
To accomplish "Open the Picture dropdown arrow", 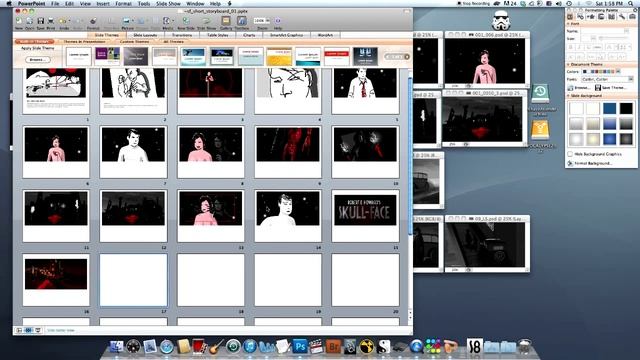I will pos(133,21).
